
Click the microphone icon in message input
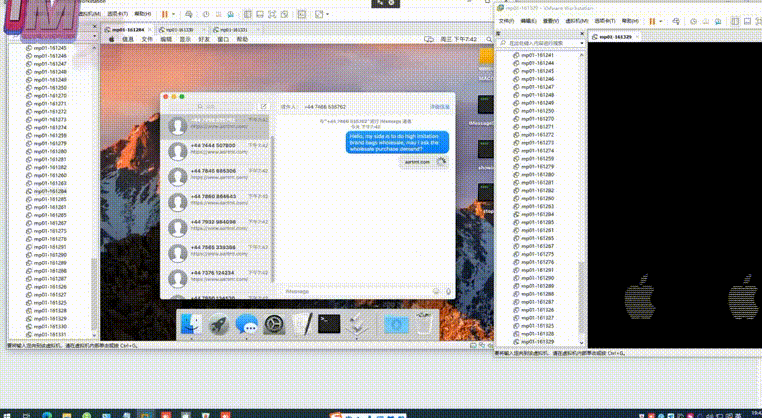(448, 291)
